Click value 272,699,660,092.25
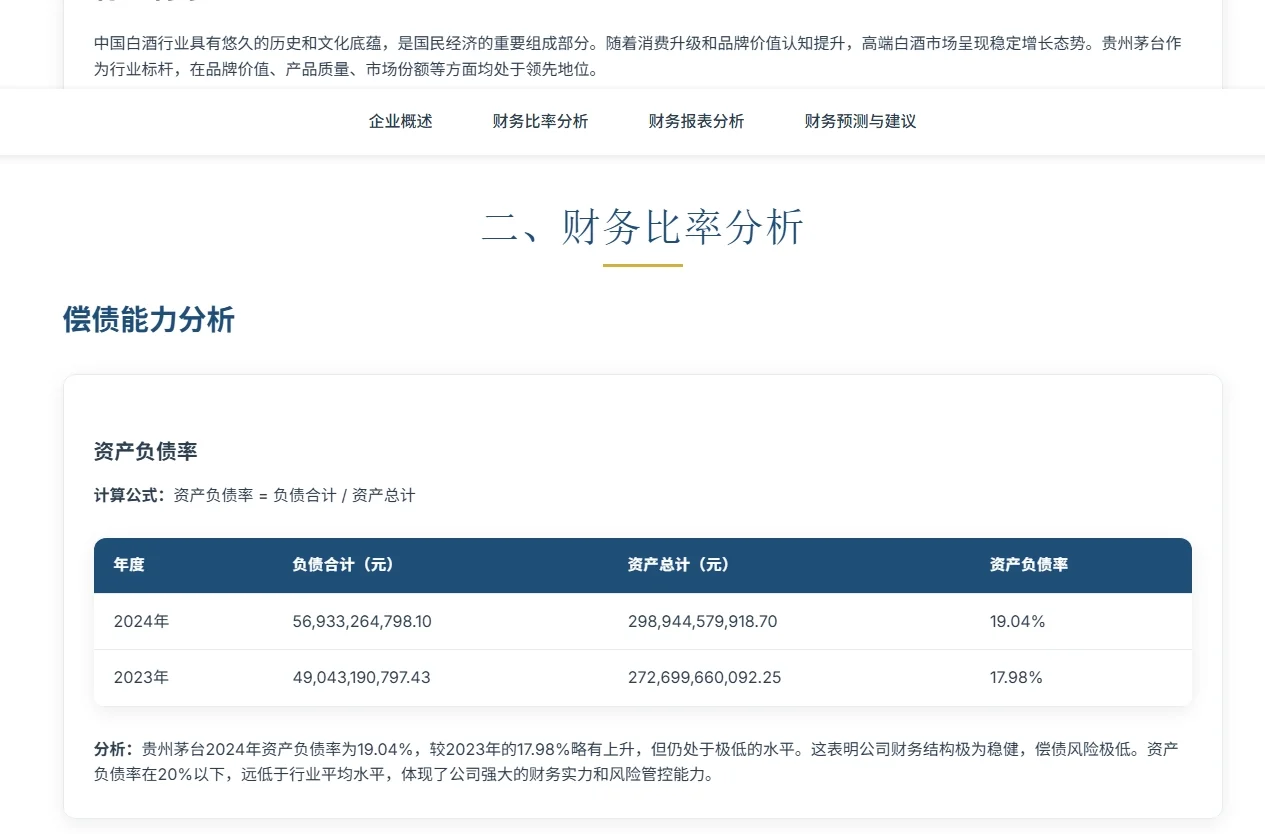Screen dimensions: 1265x834 [x=704, y=677]
